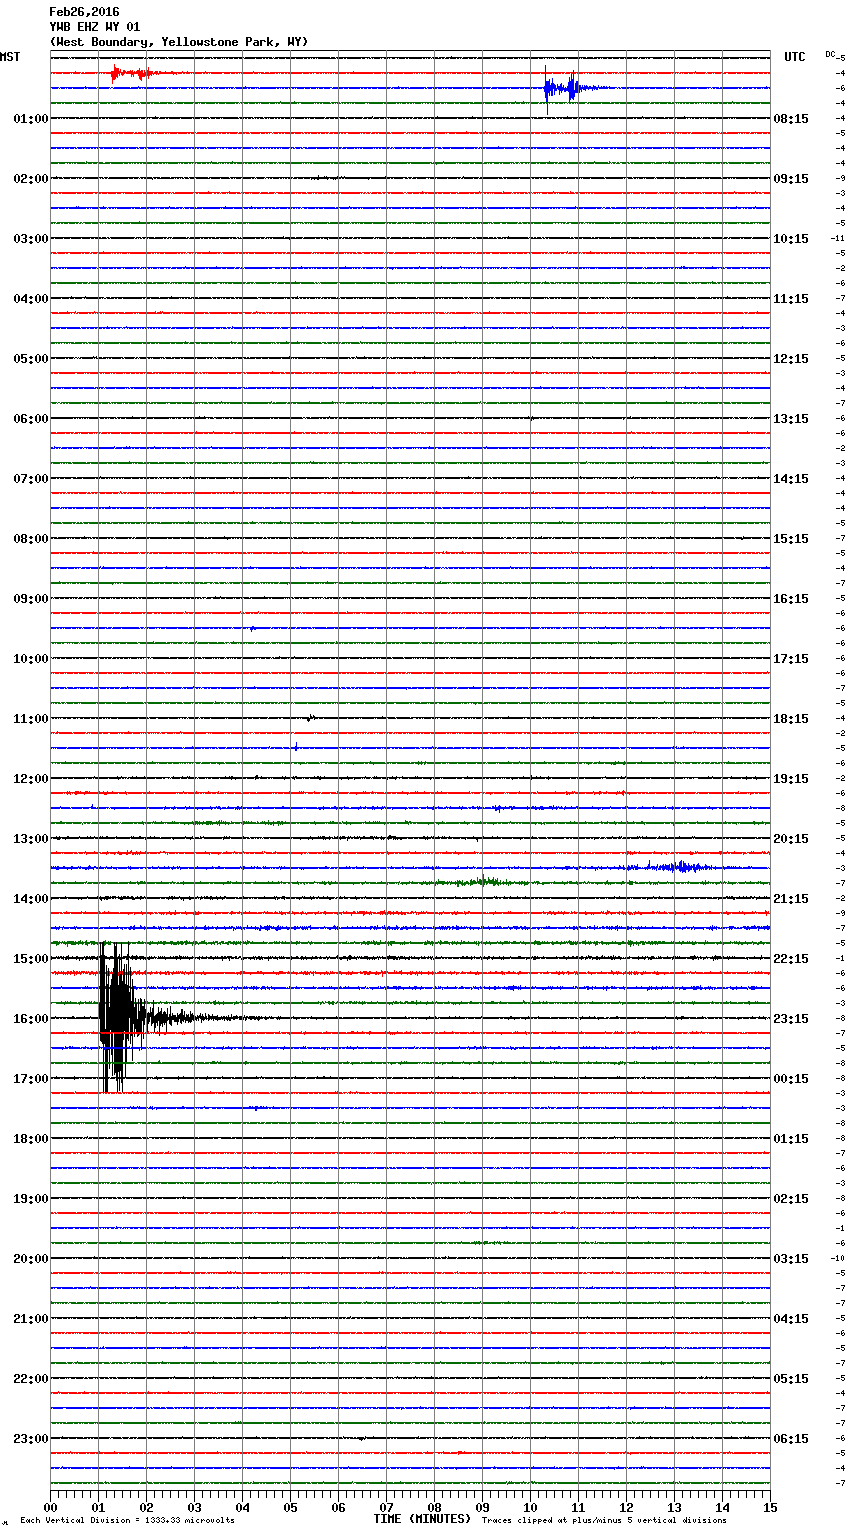Select the 06:00 MST time label
This screenshot has width=850, height=1534.
point(31,419)
